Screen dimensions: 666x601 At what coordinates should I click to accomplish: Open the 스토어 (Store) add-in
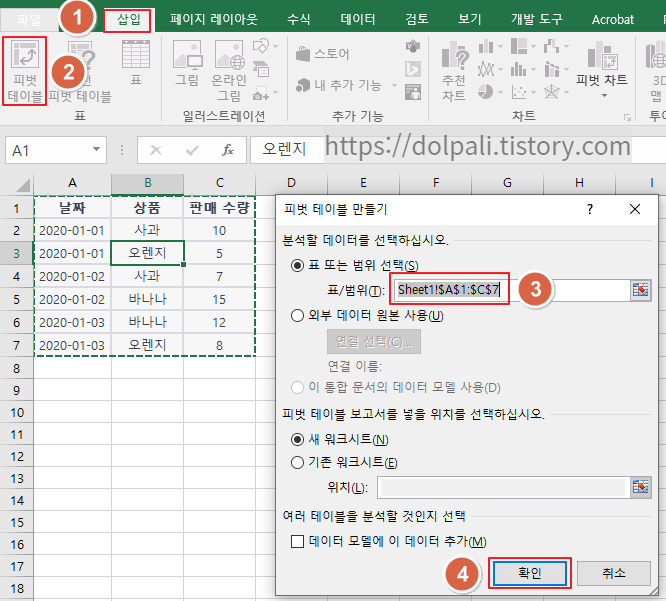click(323, 54)
